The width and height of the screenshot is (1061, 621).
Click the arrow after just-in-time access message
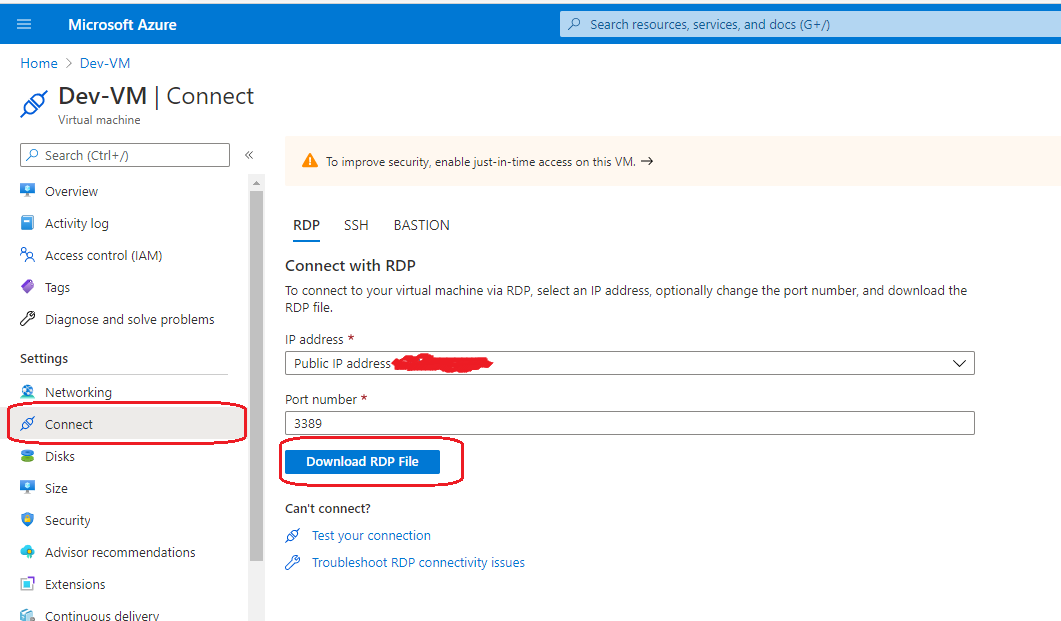tap(647, 161)
